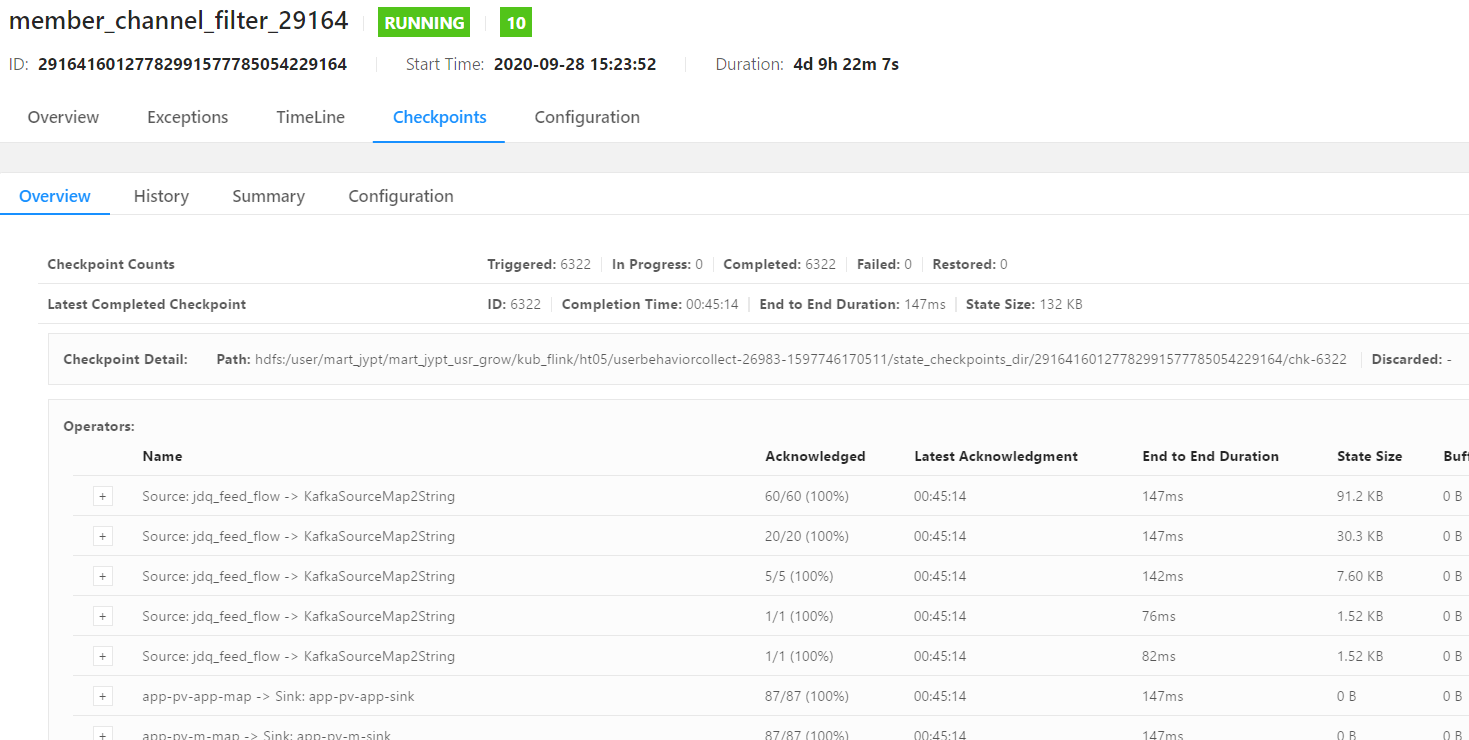The height and width of the screenshot is (740, 1469).
Task: Expand the source operator with 76ms duration
Action: (102, 615)
